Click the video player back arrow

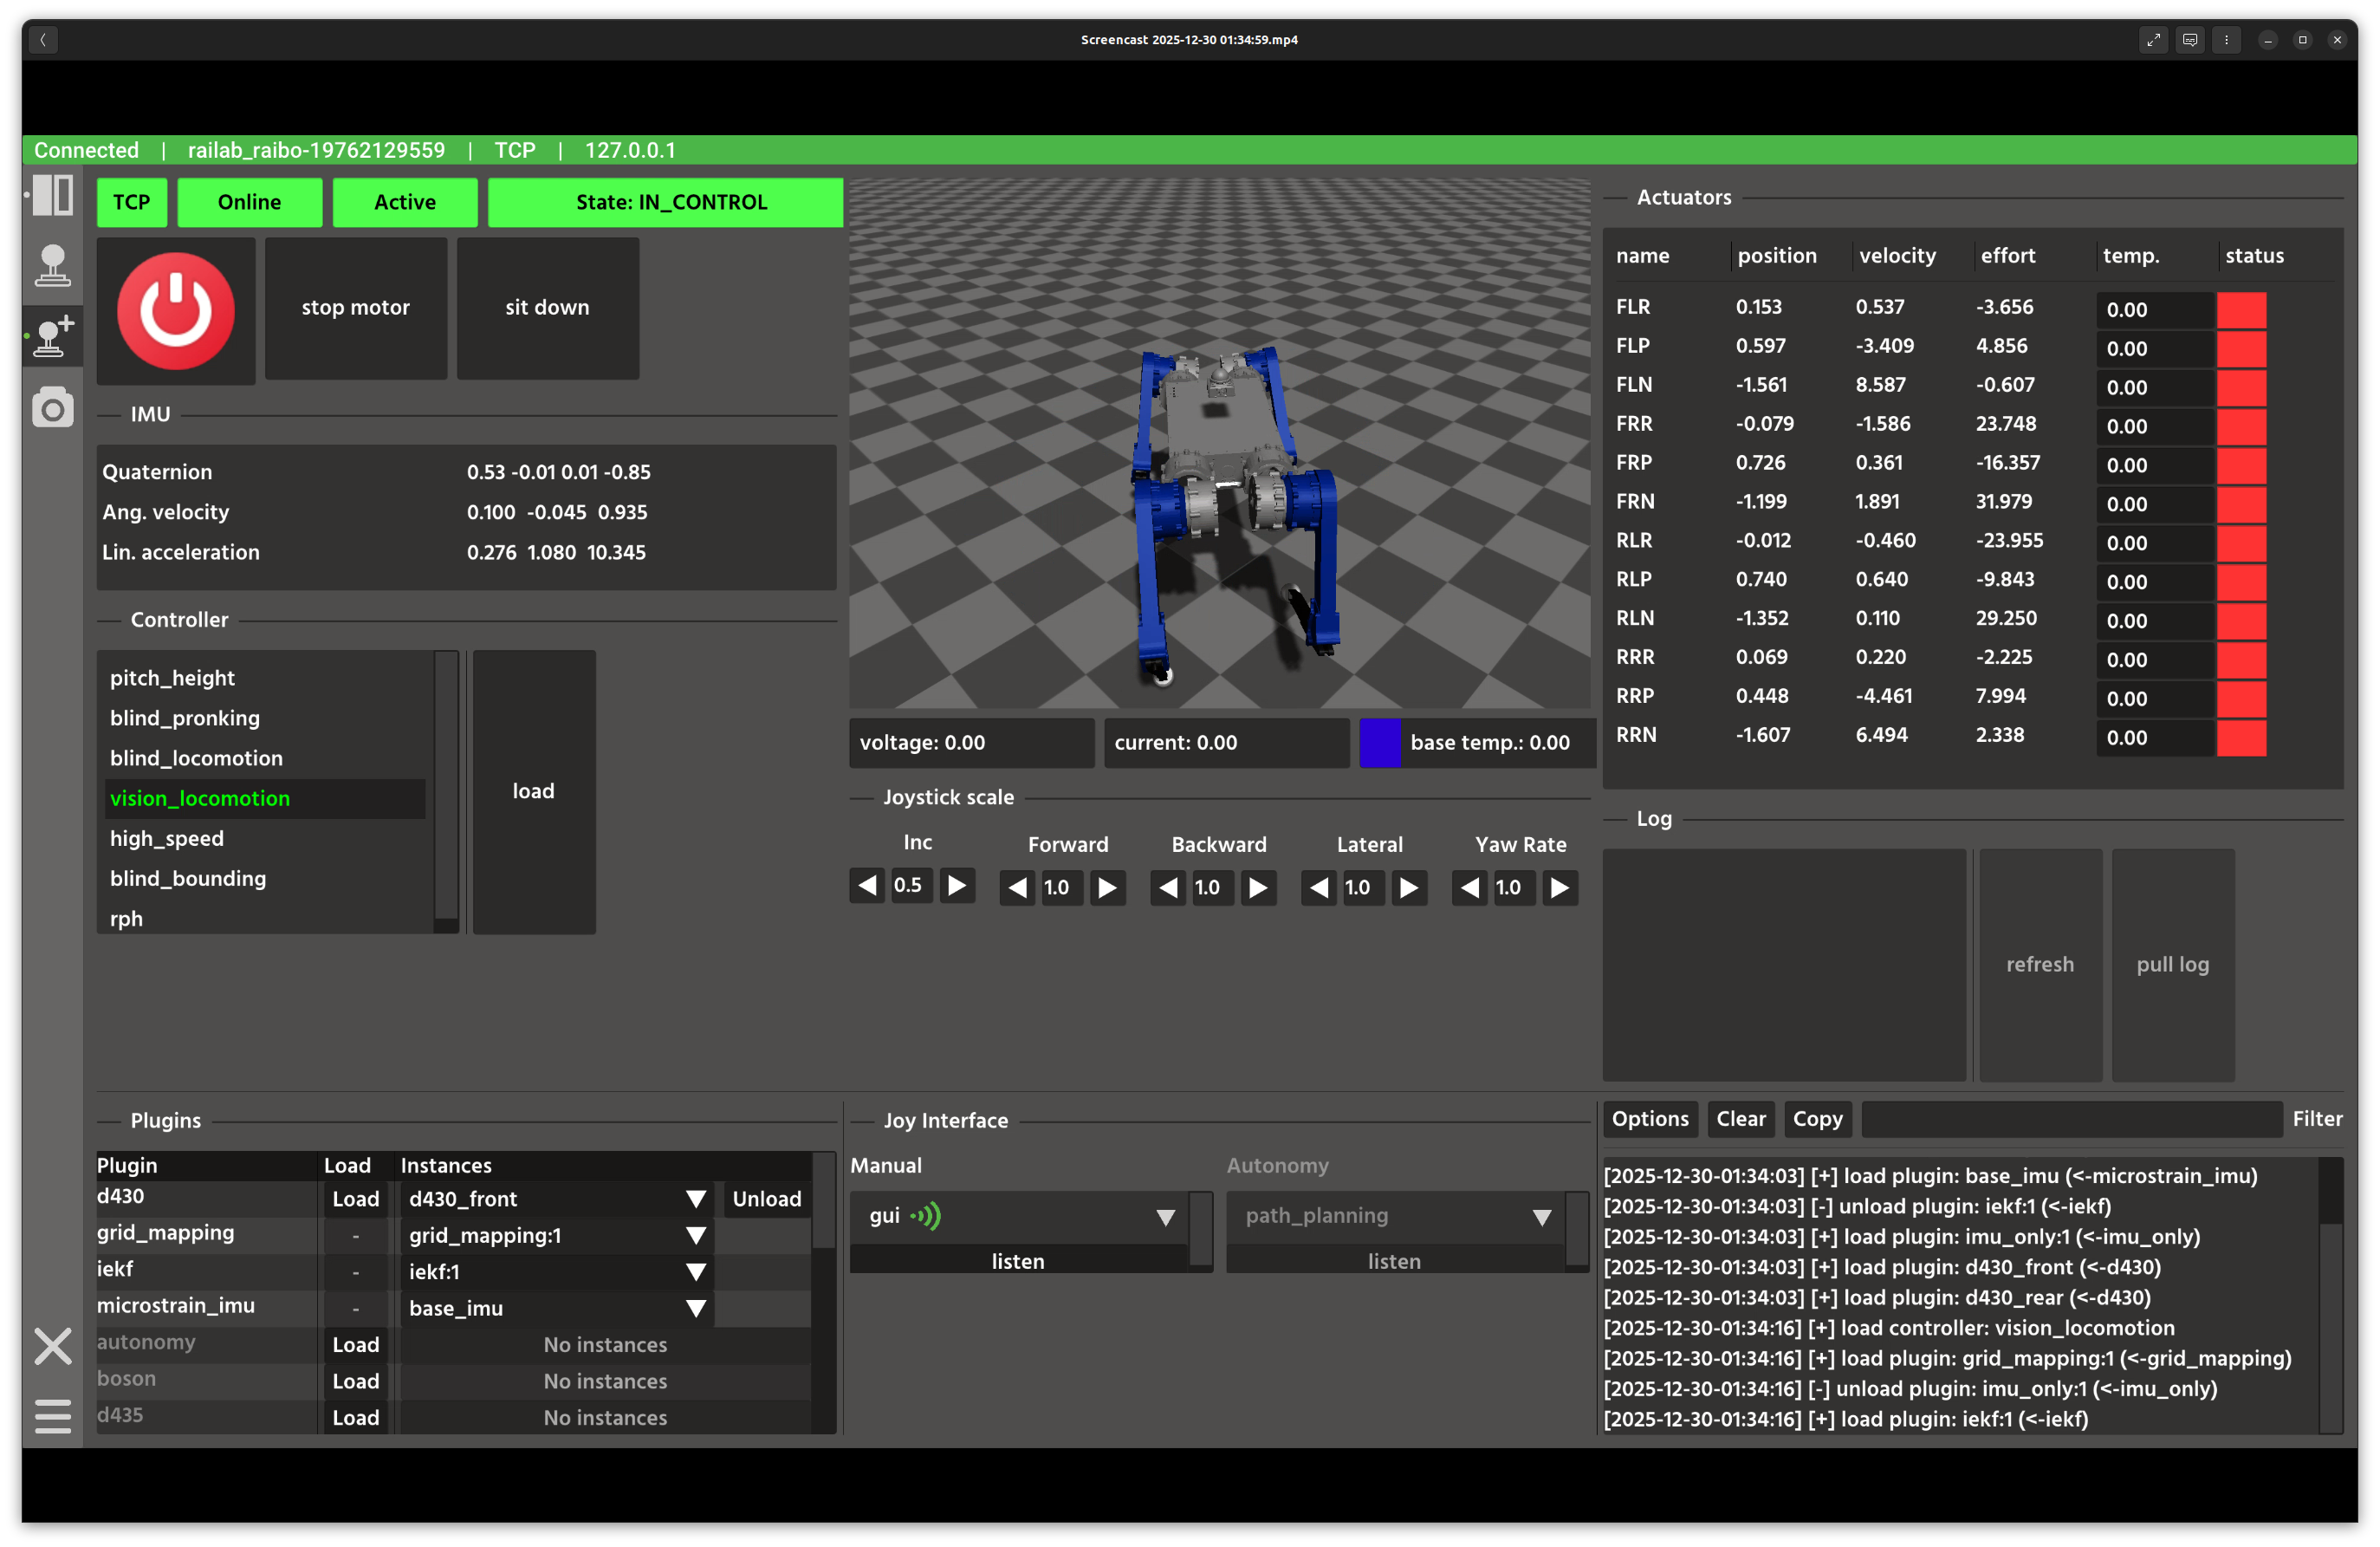[43, 40]
